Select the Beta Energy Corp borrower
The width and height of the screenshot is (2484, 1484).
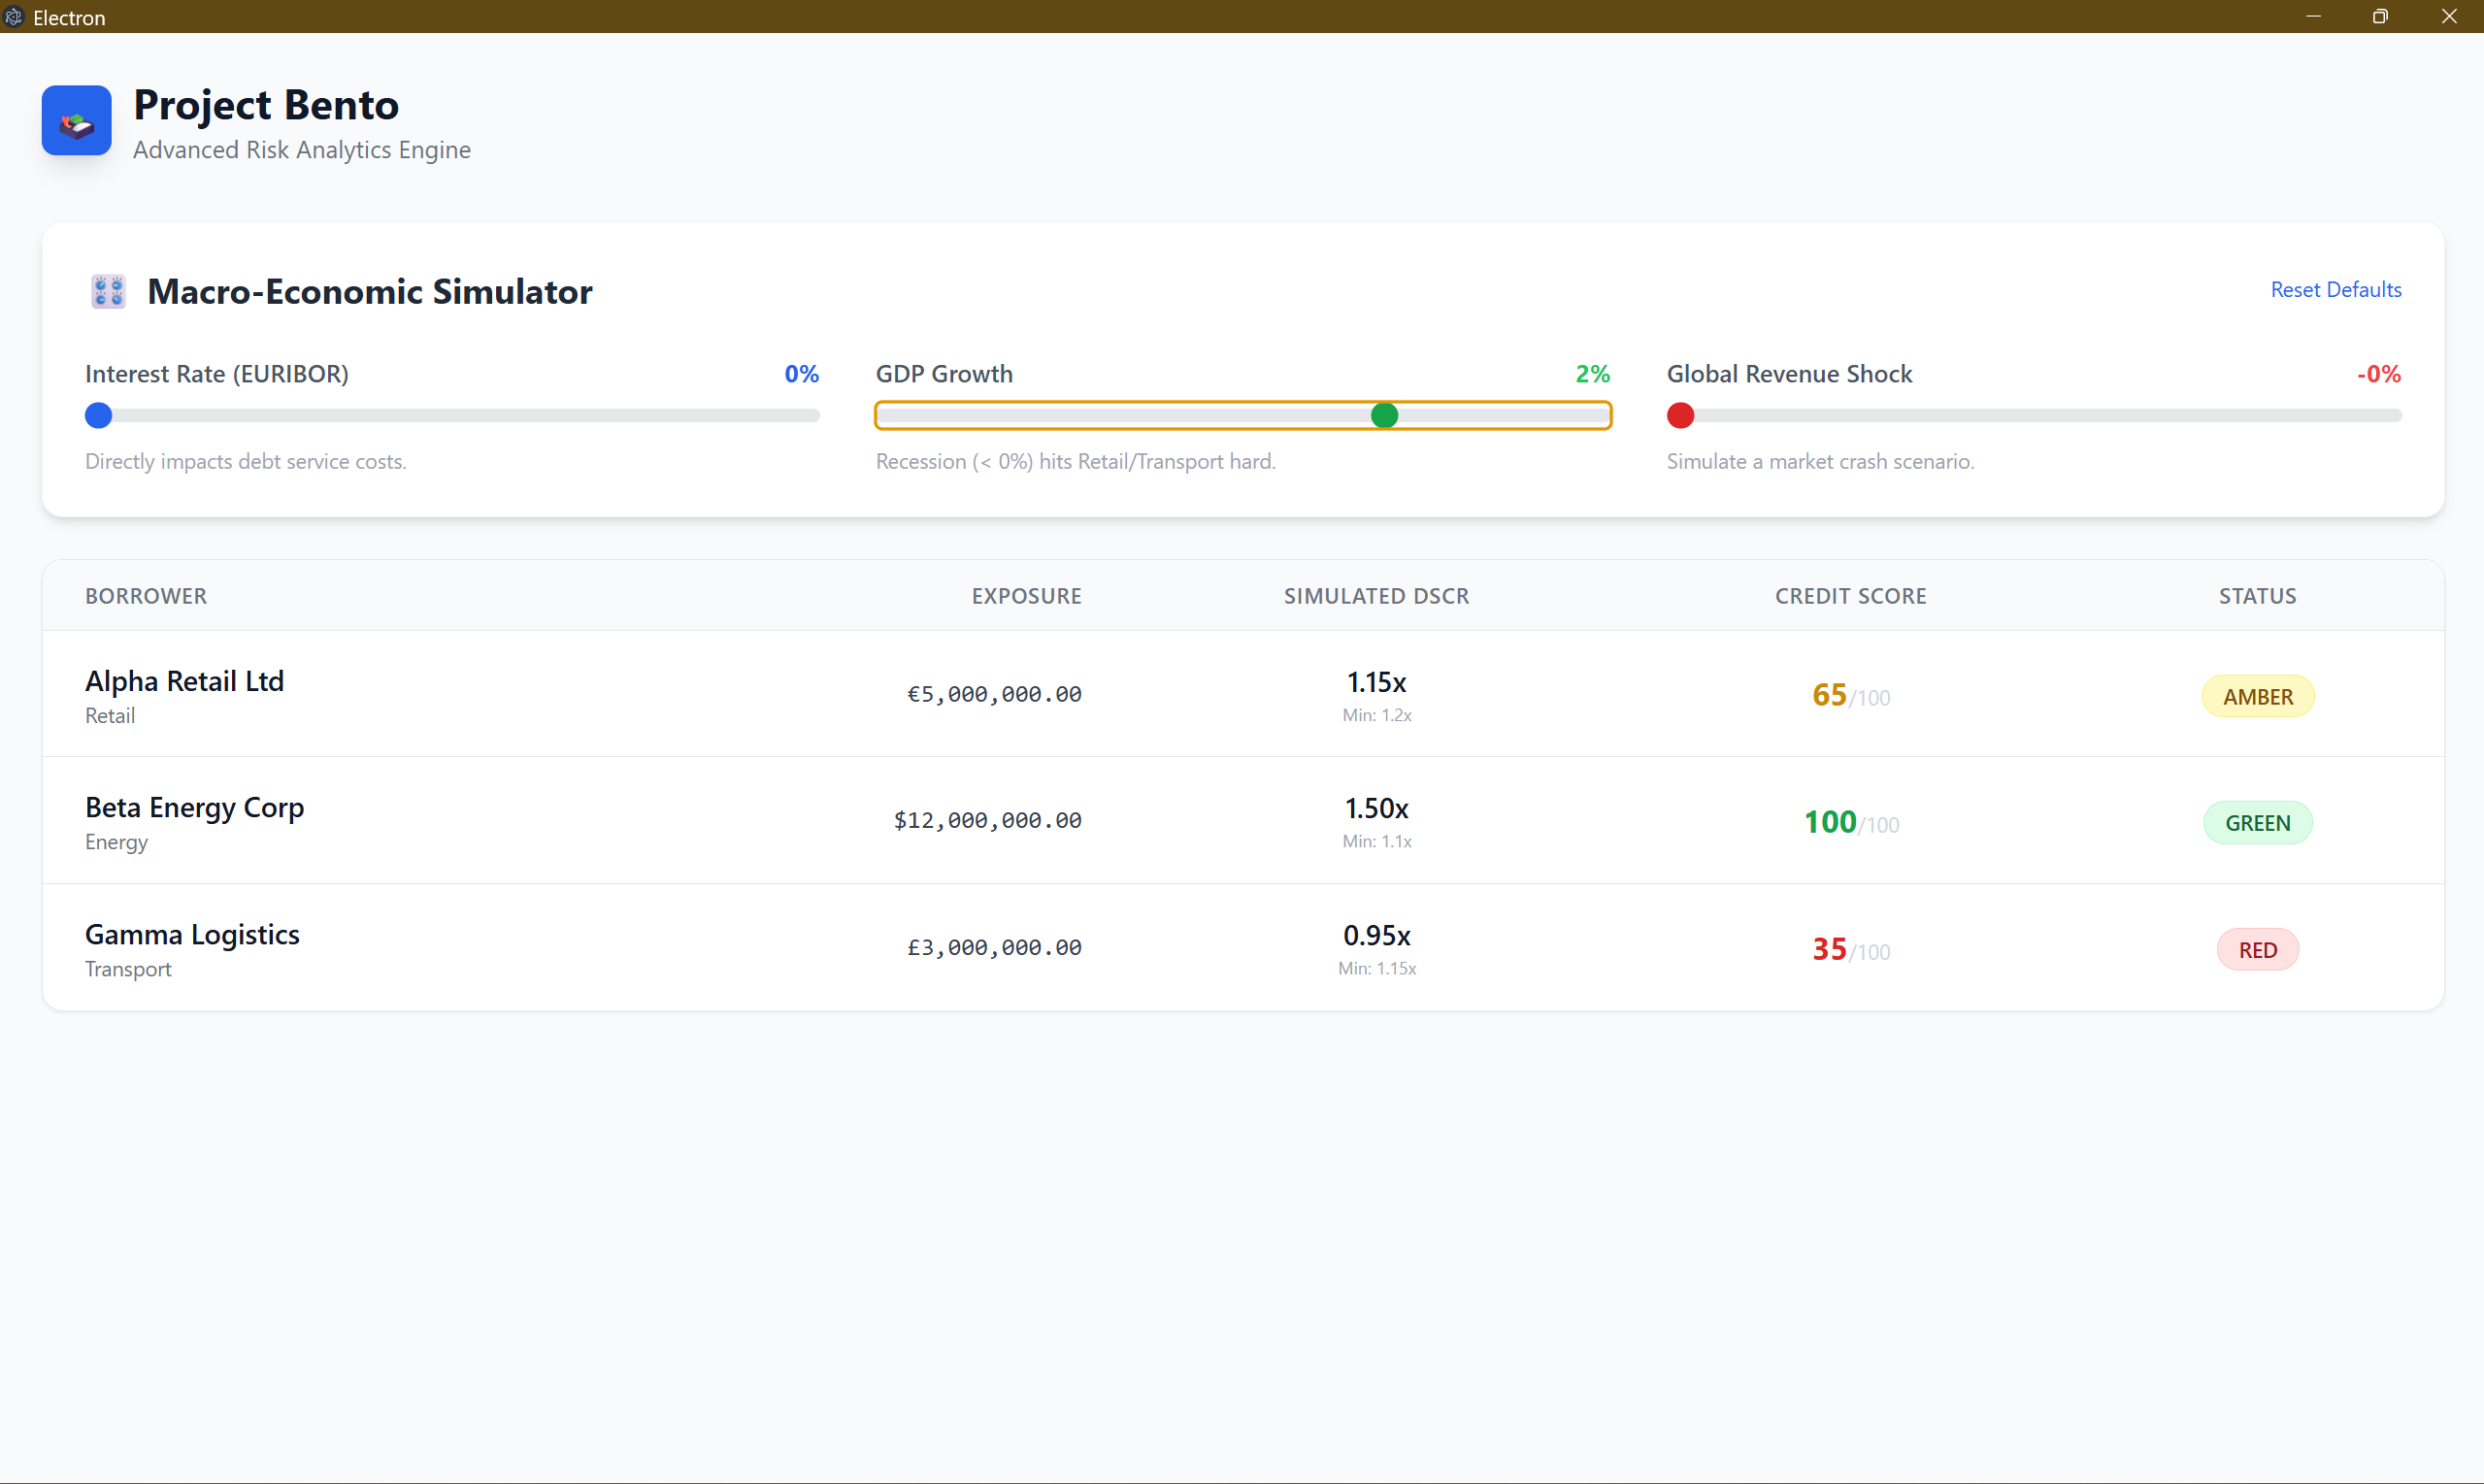click(x=195, y=808)
